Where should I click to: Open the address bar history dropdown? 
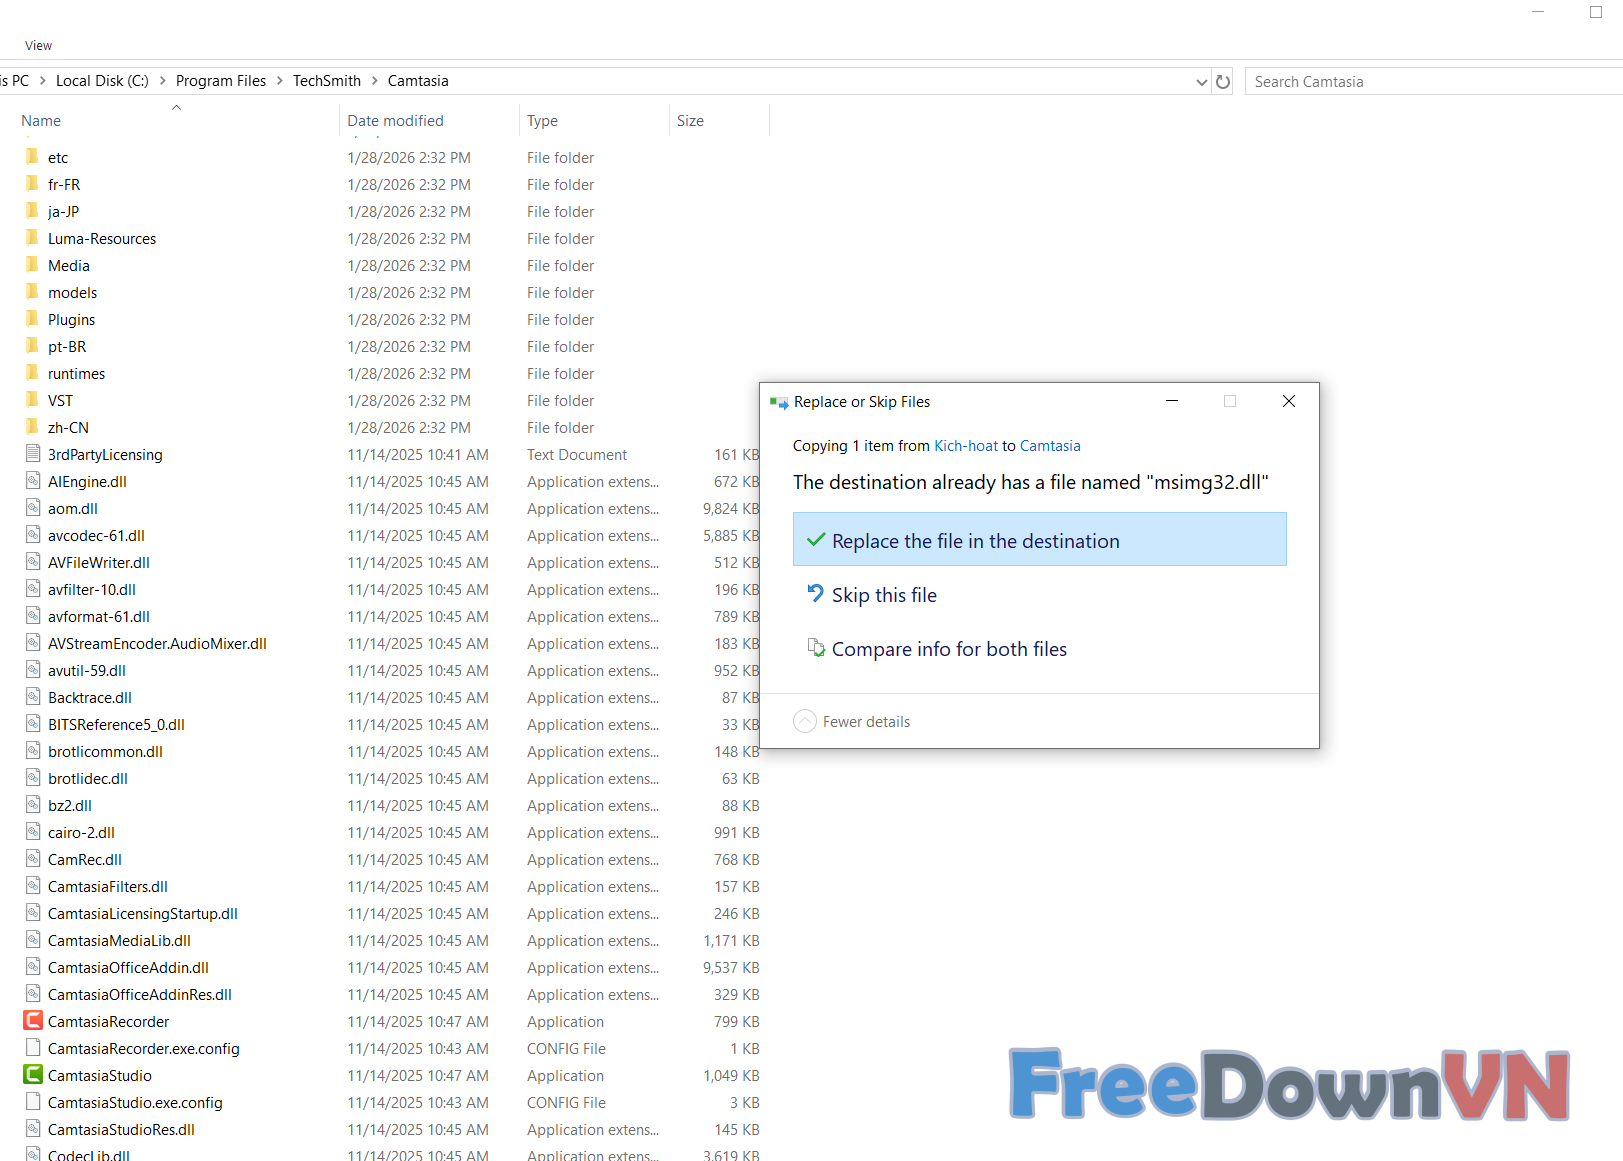pos(1201,82)
